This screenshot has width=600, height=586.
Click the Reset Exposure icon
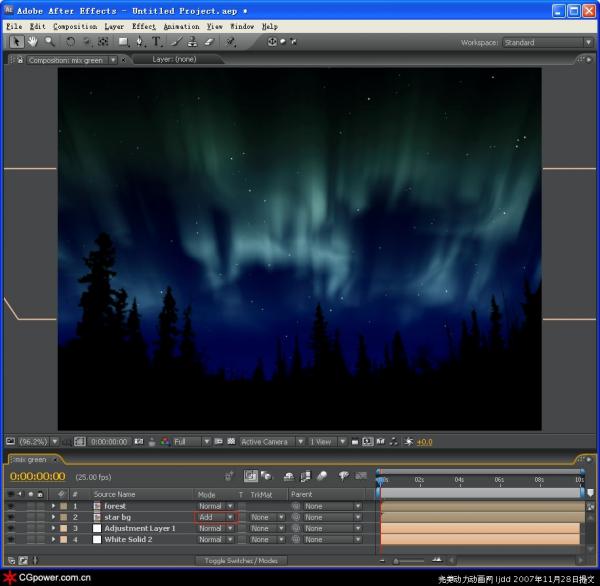click(409, 442)
